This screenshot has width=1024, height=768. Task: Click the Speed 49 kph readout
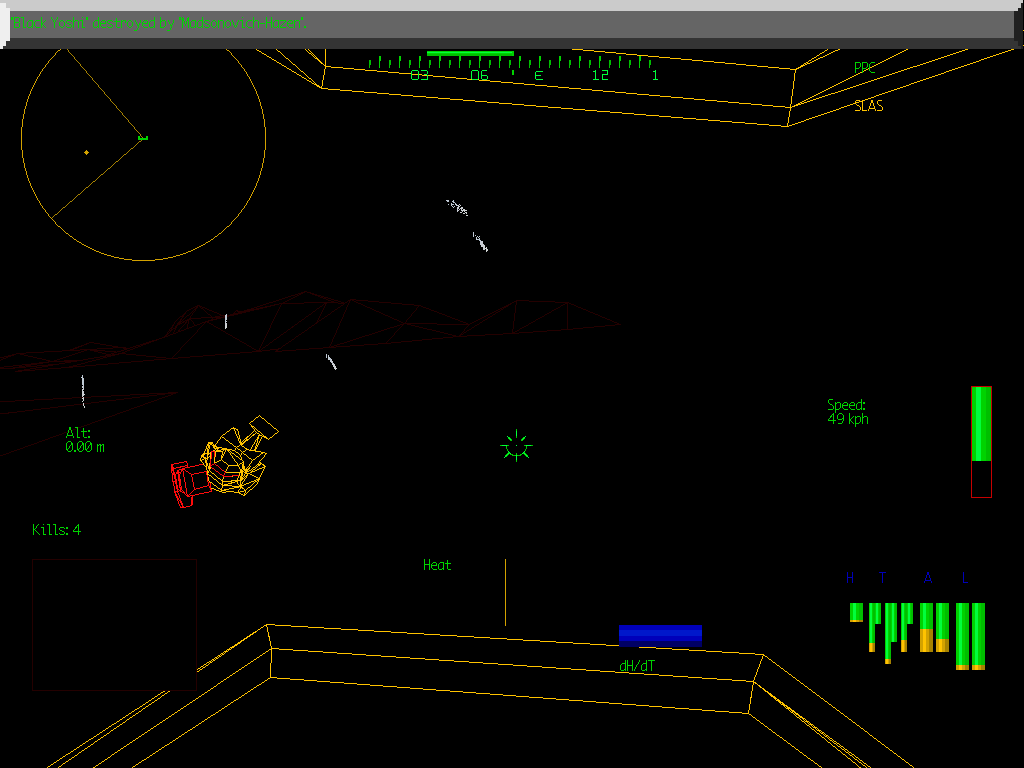847,412
